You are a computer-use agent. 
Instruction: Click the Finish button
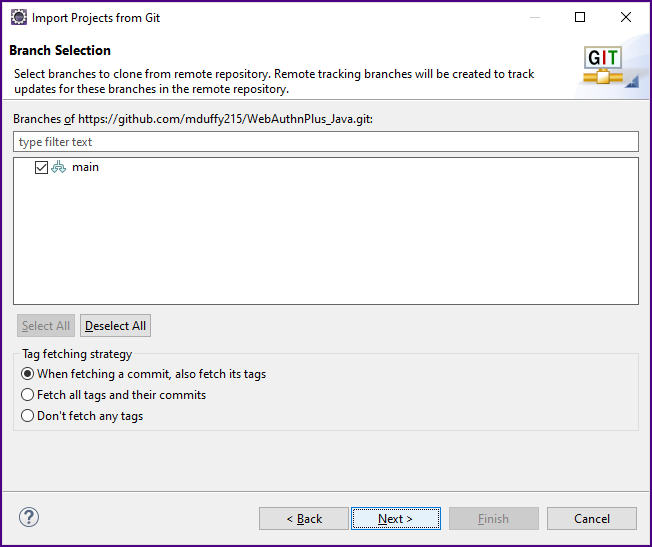[x=494, y=519]
